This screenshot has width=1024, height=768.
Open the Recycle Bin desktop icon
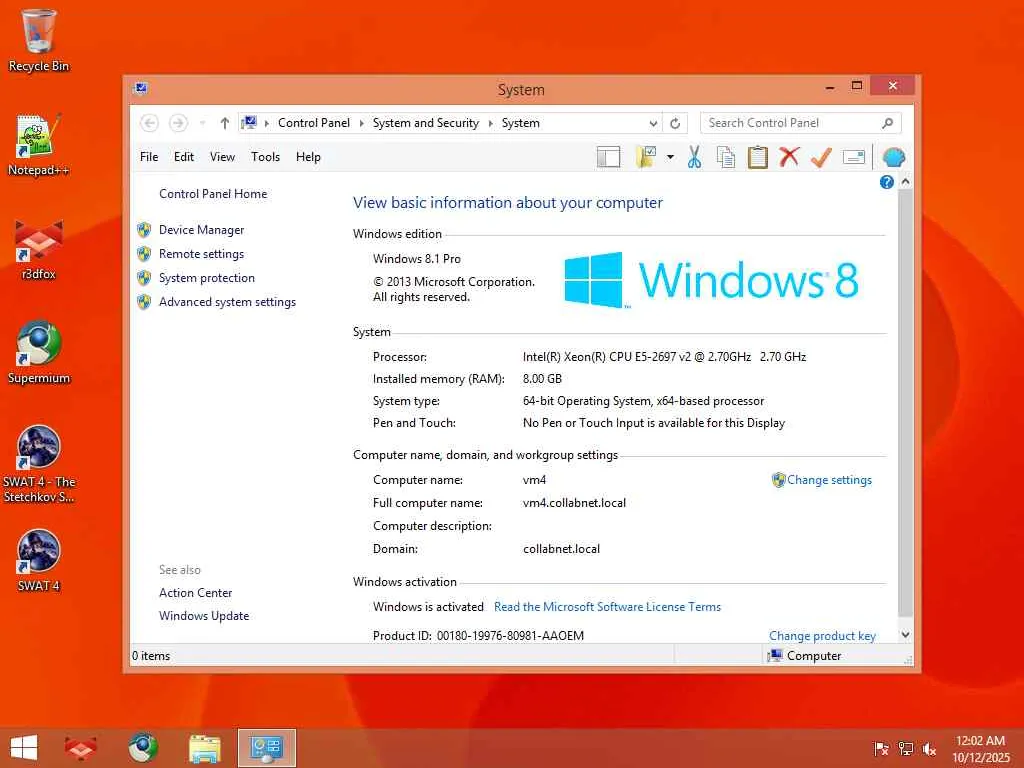tap(39, 40)
